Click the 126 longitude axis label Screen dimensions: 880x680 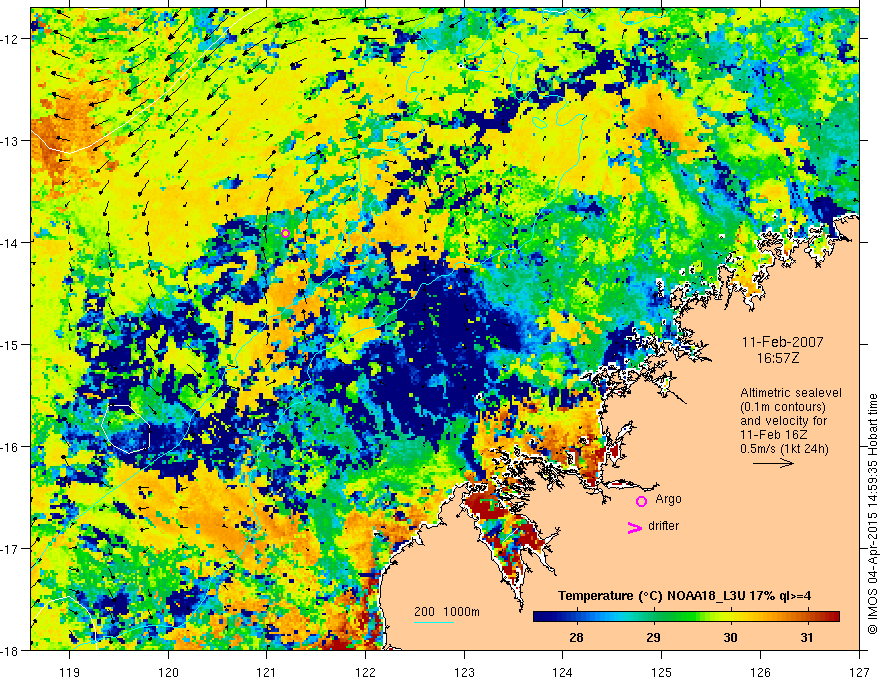tap(760, 672)
